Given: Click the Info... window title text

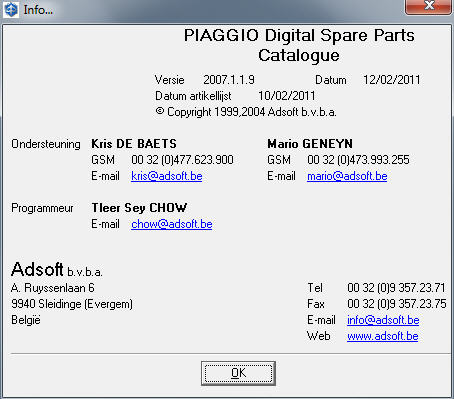Looking at the screenshot, I should coord(38,10).
